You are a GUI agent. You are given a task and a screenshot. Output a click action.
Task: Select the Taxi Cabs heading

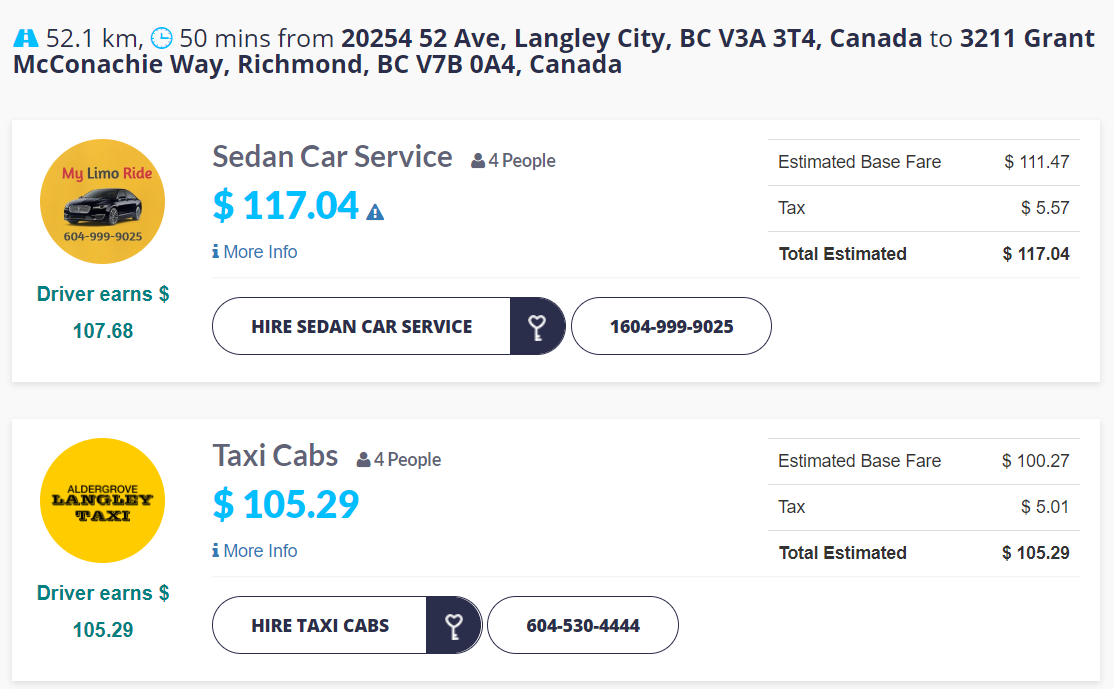click(275, 456)
